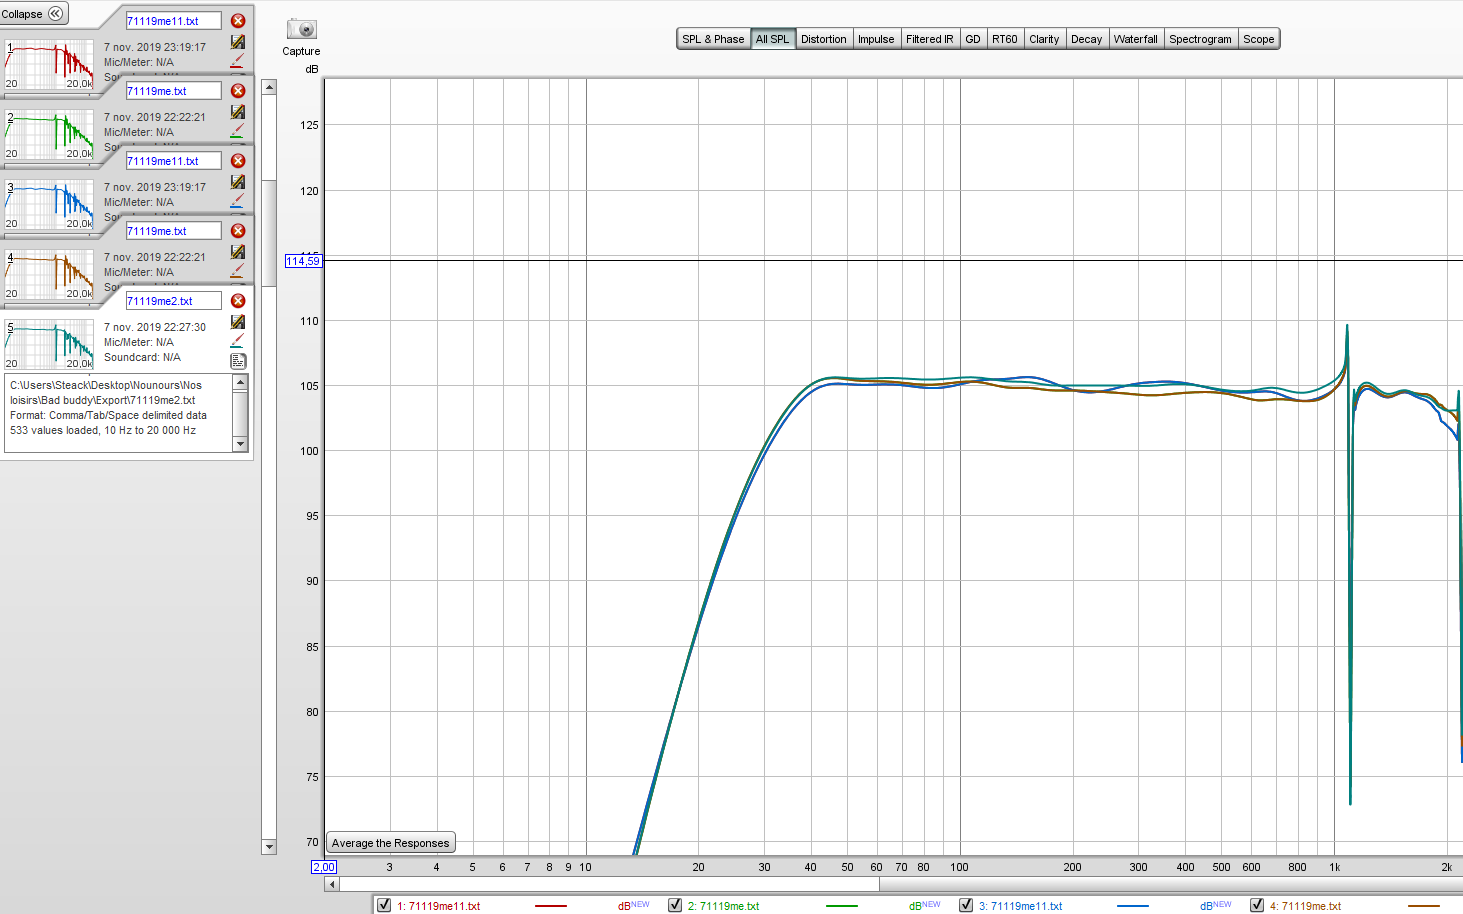Toggle trace 3: 71119me11.txt checkbox
Screen dimensions: 1463x914
coord(966,905)
